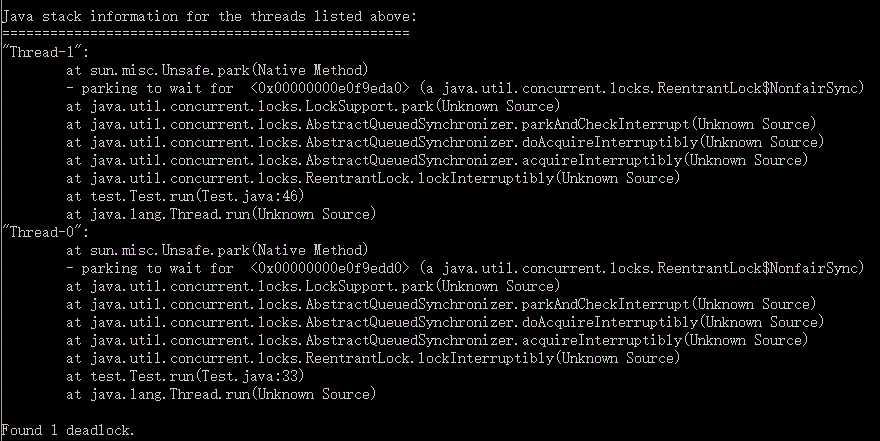Image resolution: width=880 pixels, height=441 pixels.
Task: Click Thread-1's acquireInterruptibly frame
Action: [437, 160]
